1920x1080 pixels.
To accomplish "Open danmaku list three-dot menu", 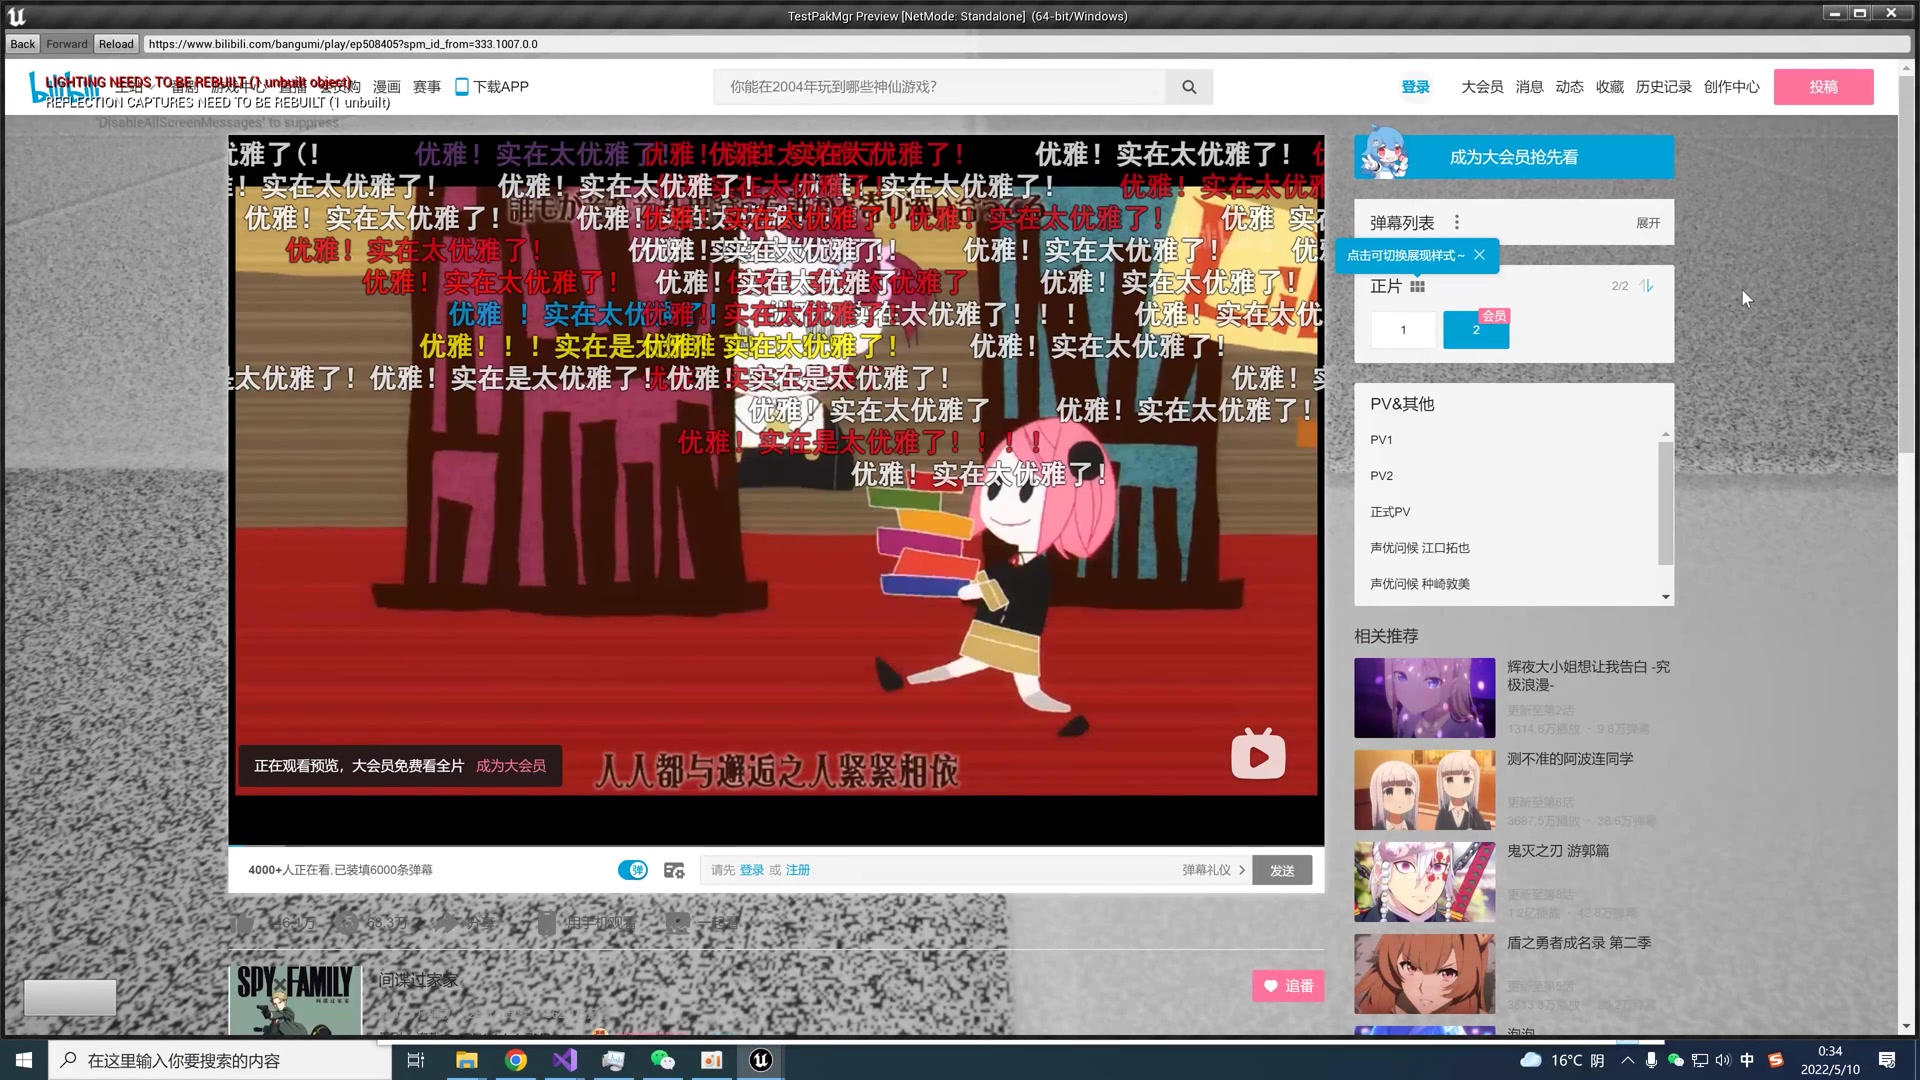I will pyautogui.click(x=1456, y=222).
